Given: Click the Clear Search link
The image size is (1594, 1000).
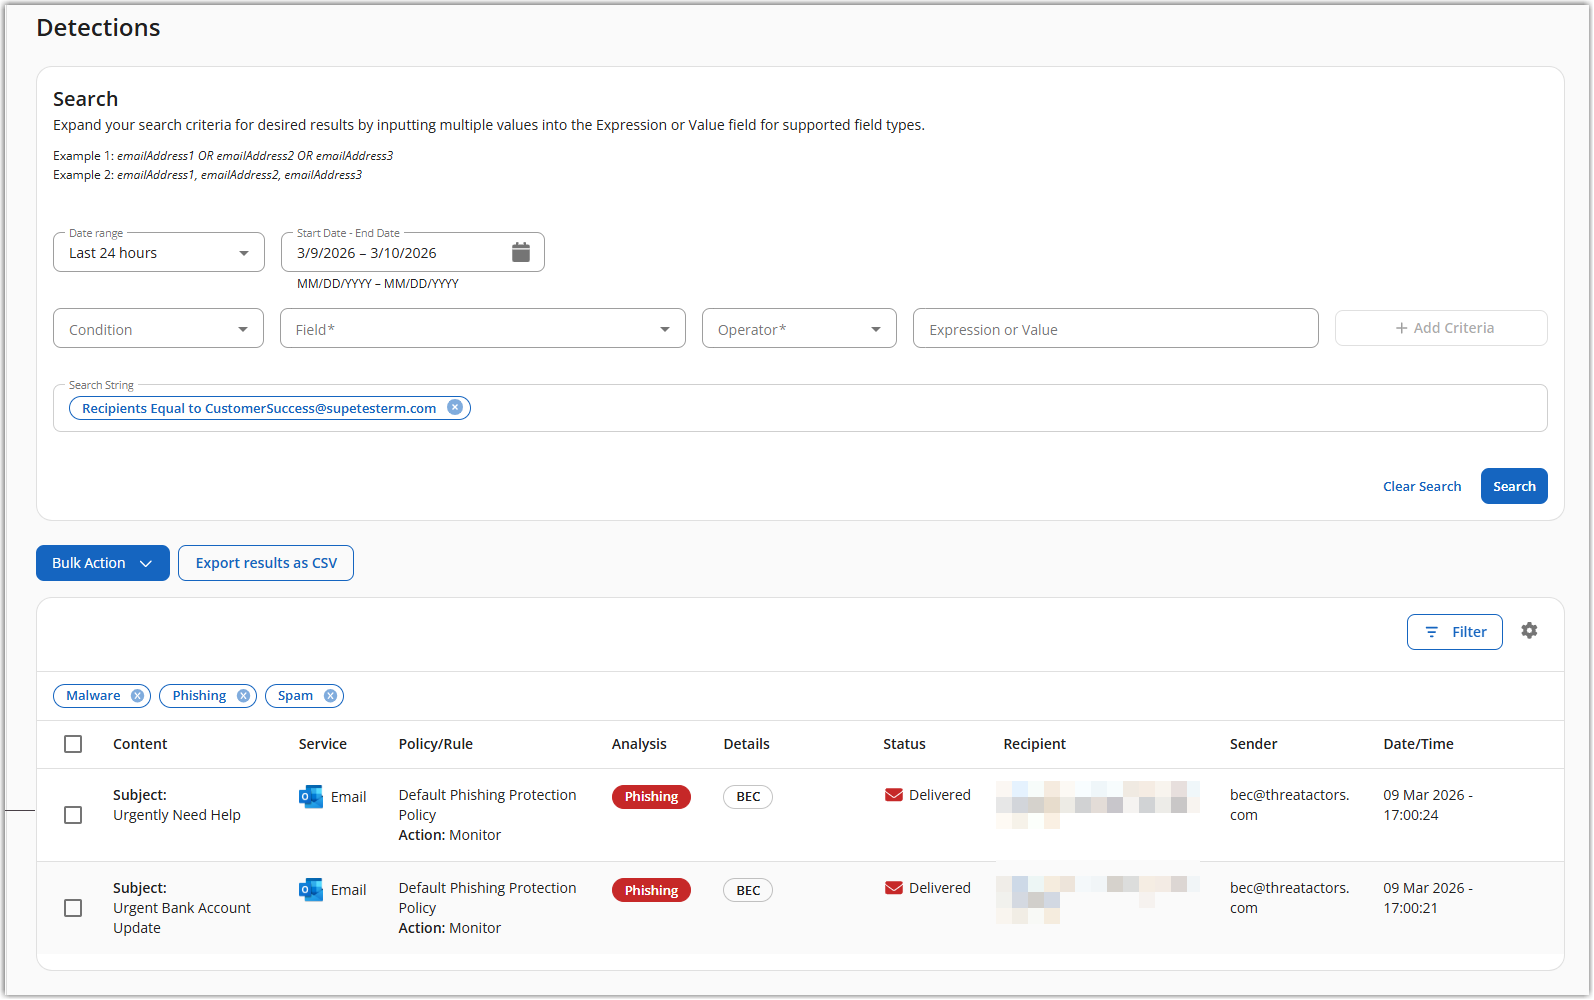Looking at the screenshot, I should pos(1421,487).
